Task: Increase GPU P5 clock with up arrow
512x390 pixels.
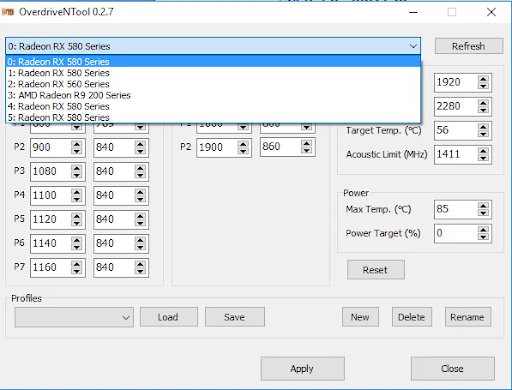Action: (x=77, y=216)
